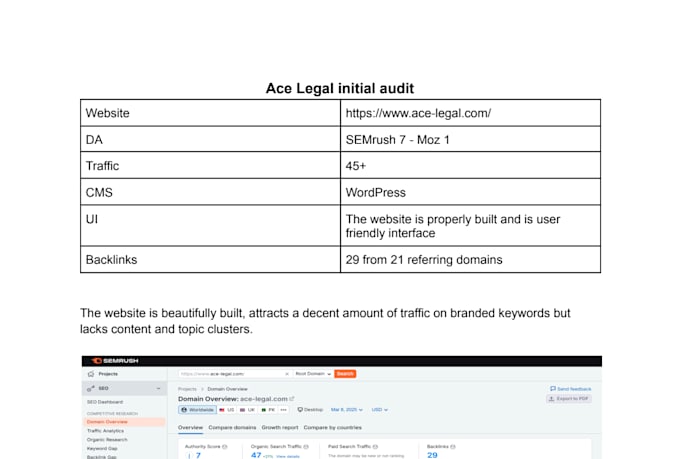Image resolution: width=680 pixels, height=459 pixels.
Task: Click the 'DA' row label
Action: click(x=94, y=140)
